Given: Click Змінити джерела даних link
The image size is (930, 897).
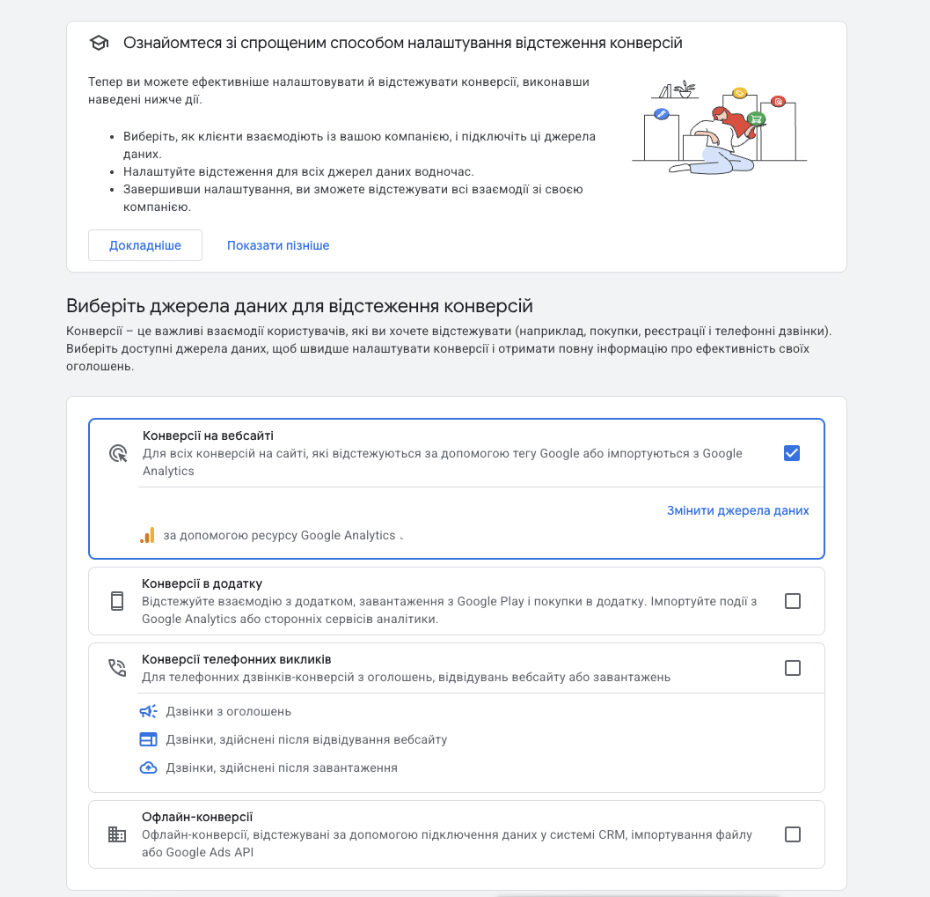Looking at the screenshot, I should point(738,510).
